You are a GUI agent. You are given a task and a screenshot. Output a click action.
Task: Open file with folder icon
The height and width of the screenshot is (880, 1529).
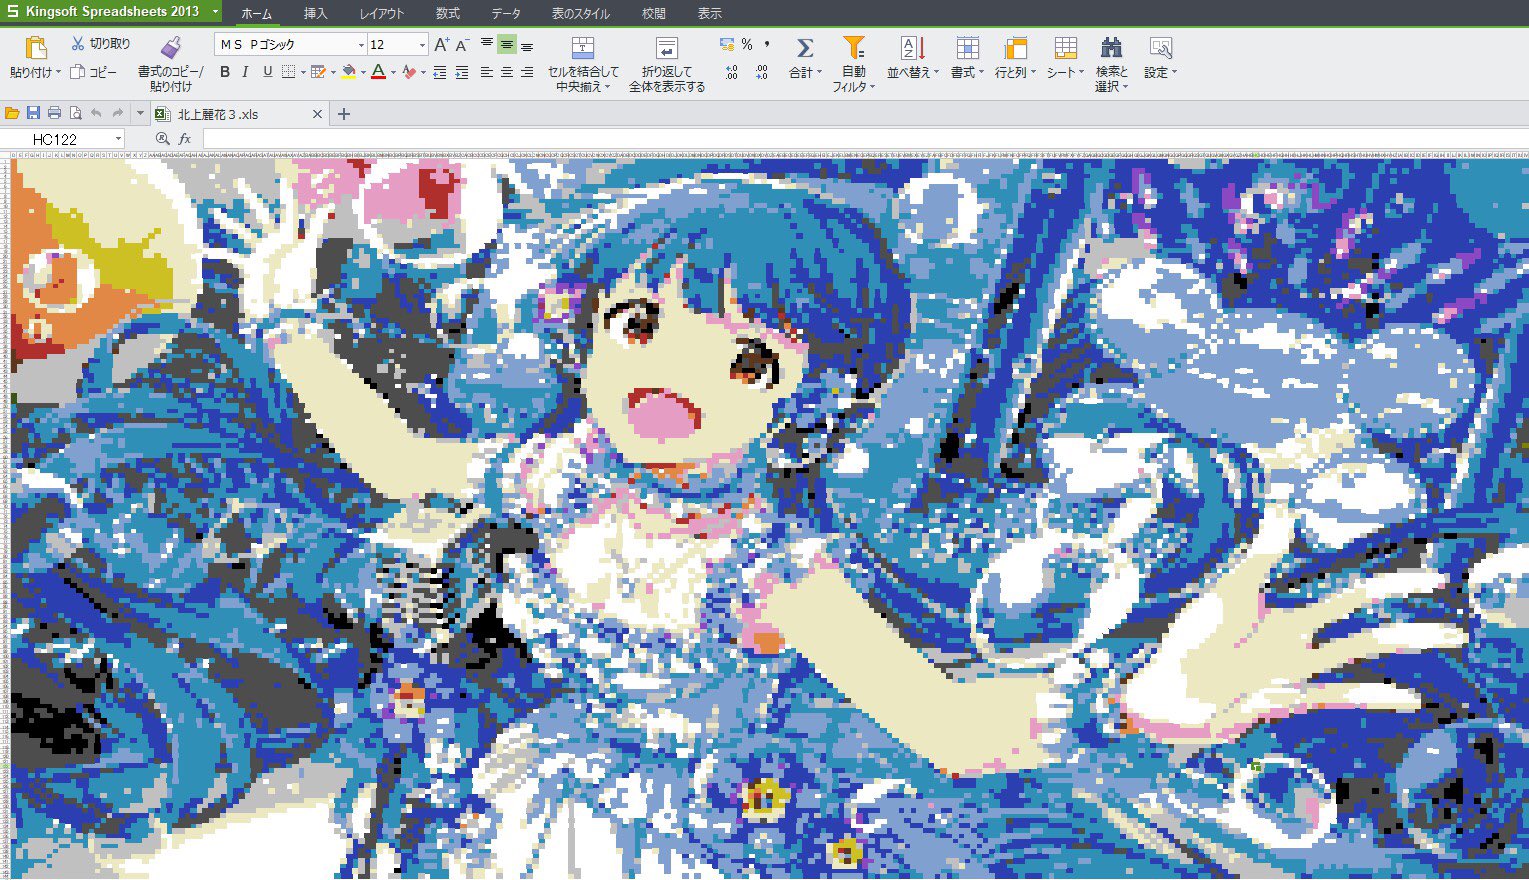[12, 114]
